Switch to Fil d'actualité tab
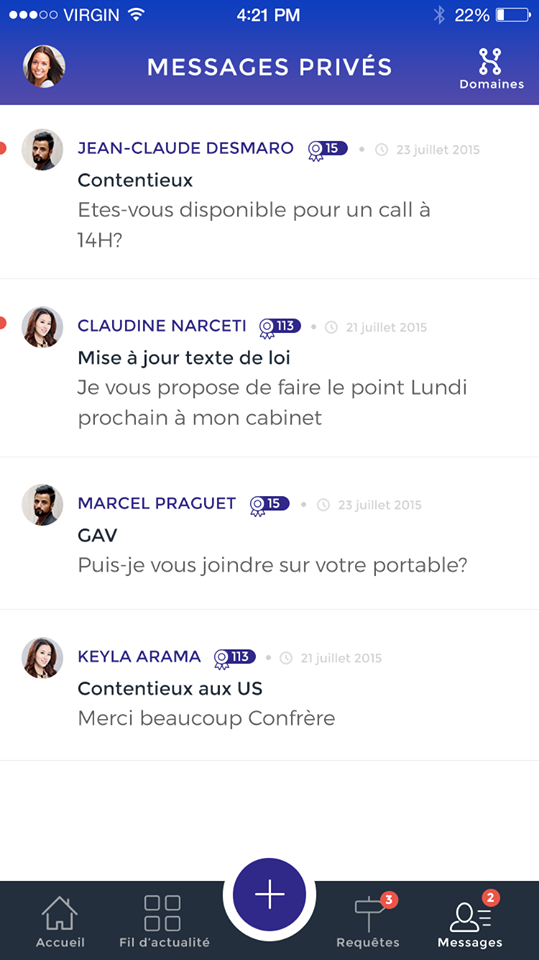 tap(164, 922)
